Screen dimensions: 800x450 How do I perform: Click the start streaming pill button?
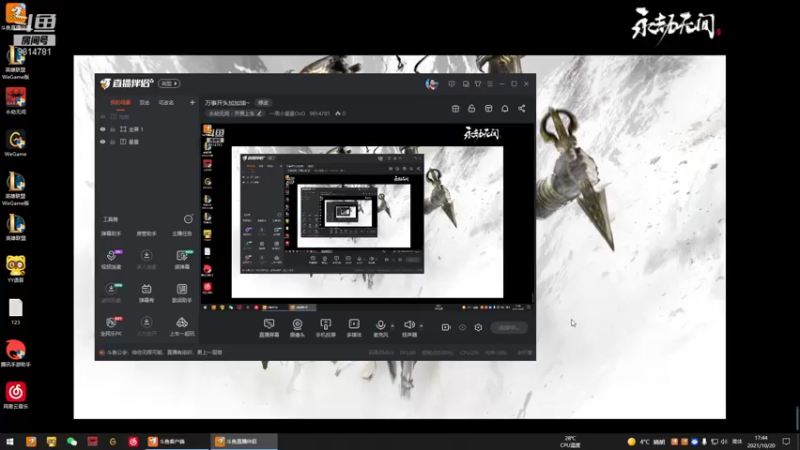coord(509,328)
